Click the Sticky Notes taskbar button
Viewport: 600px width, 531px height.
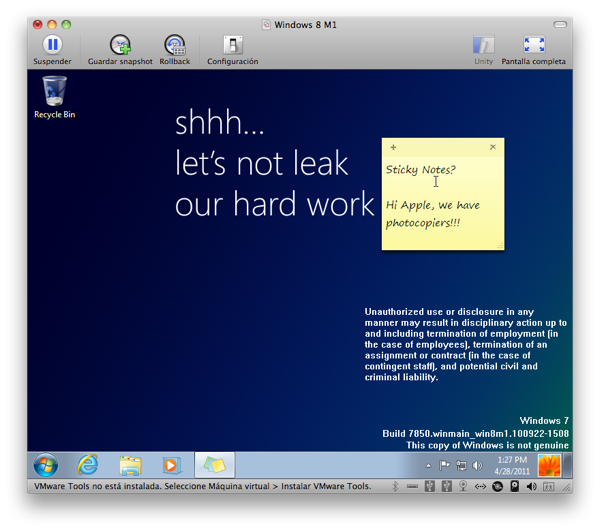[x=215, y=465]
